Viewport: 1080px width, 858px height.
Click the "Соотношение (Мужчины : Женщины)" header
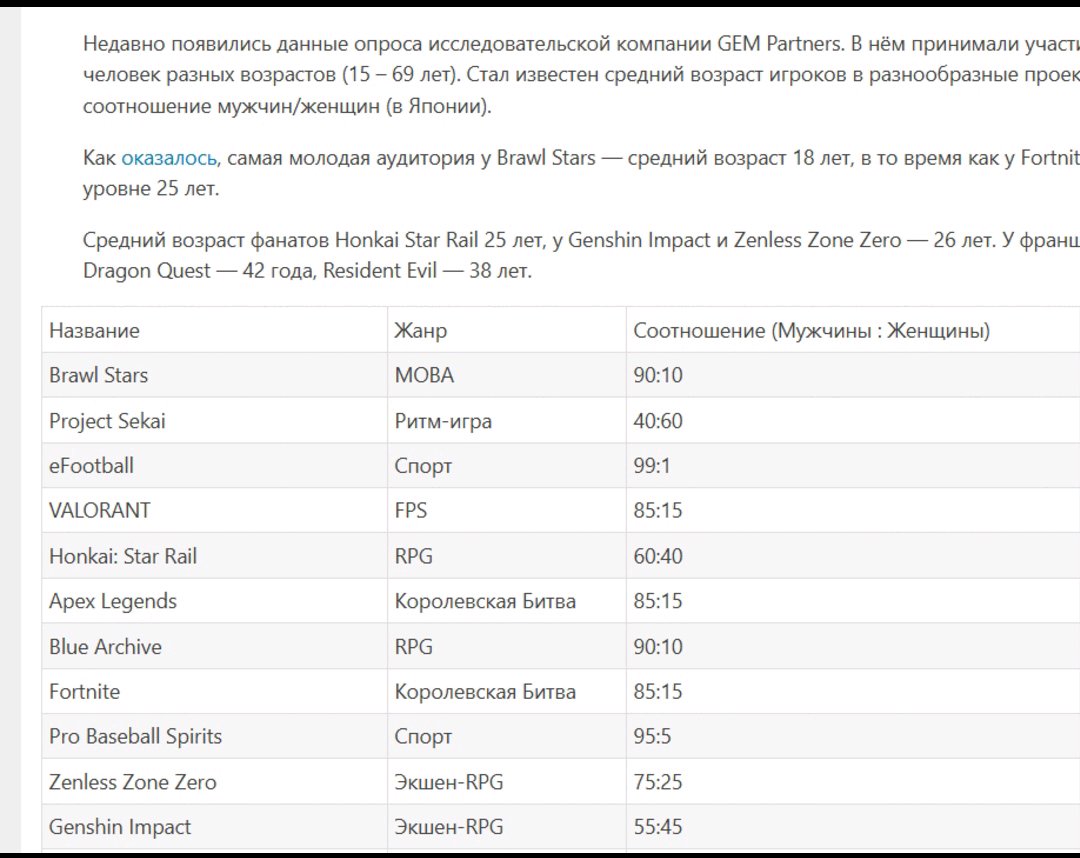click(x=811, y=331)
